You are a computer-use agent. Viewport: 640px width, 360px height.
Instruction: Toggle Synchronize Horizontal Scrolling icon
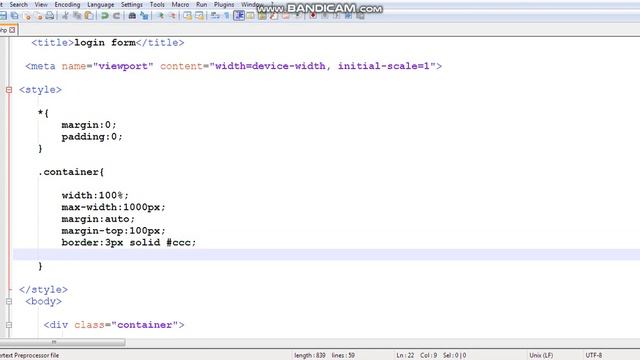[200, 16]
